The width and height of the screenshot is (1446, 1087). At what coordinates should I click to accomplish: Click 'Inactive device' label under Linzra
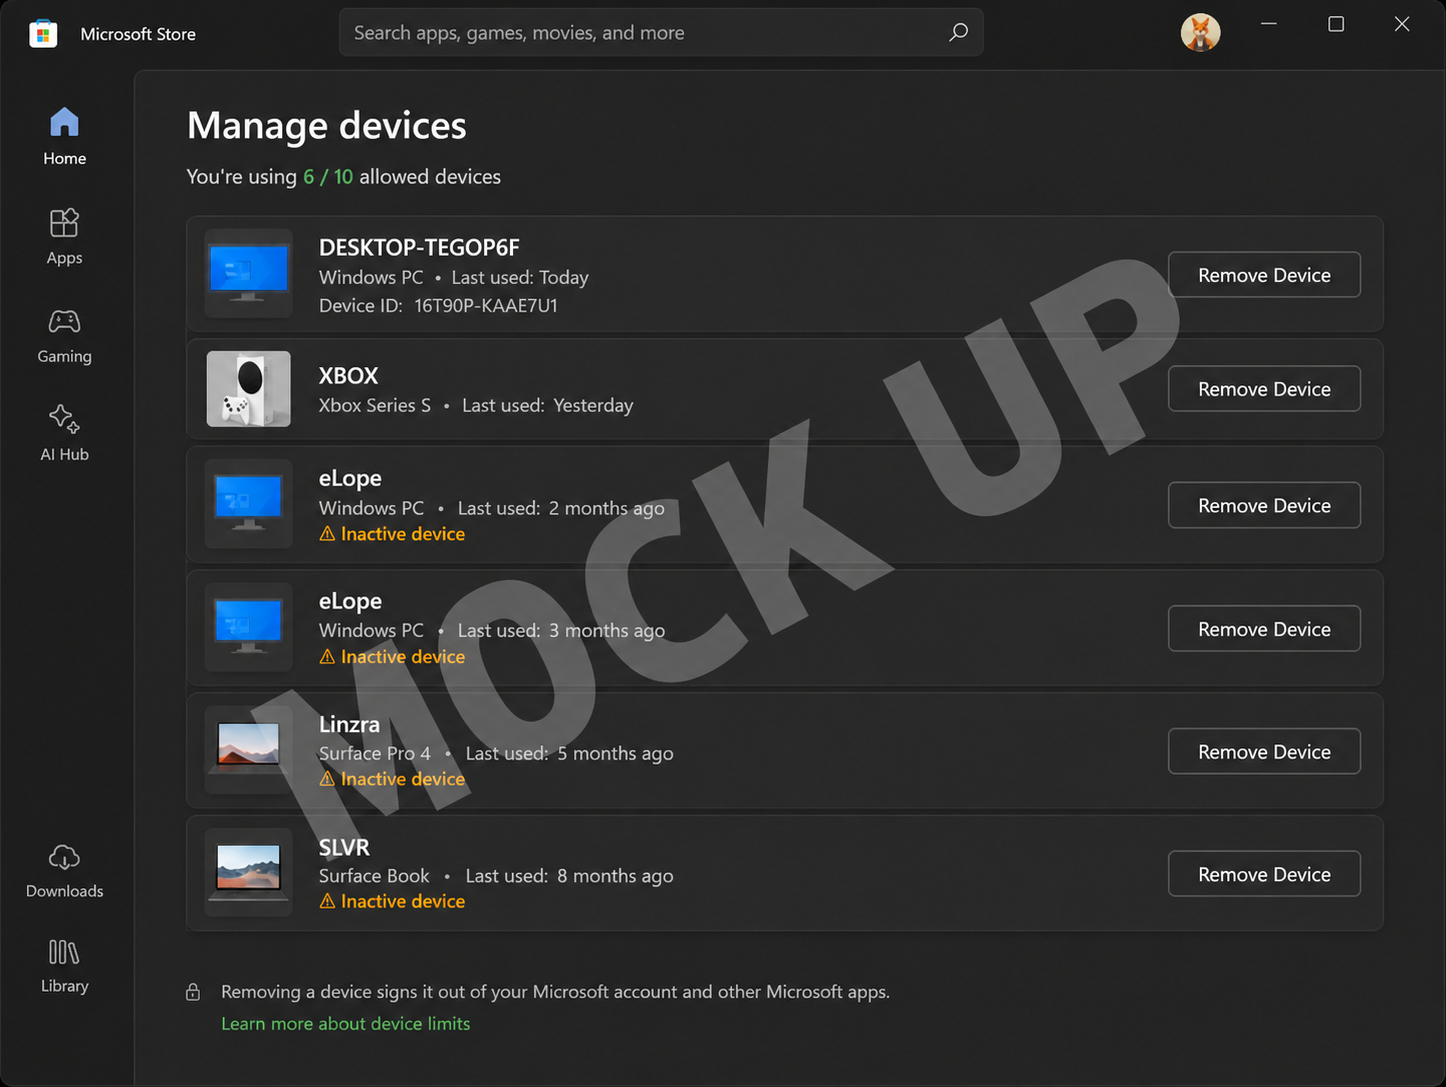[403, 779]
